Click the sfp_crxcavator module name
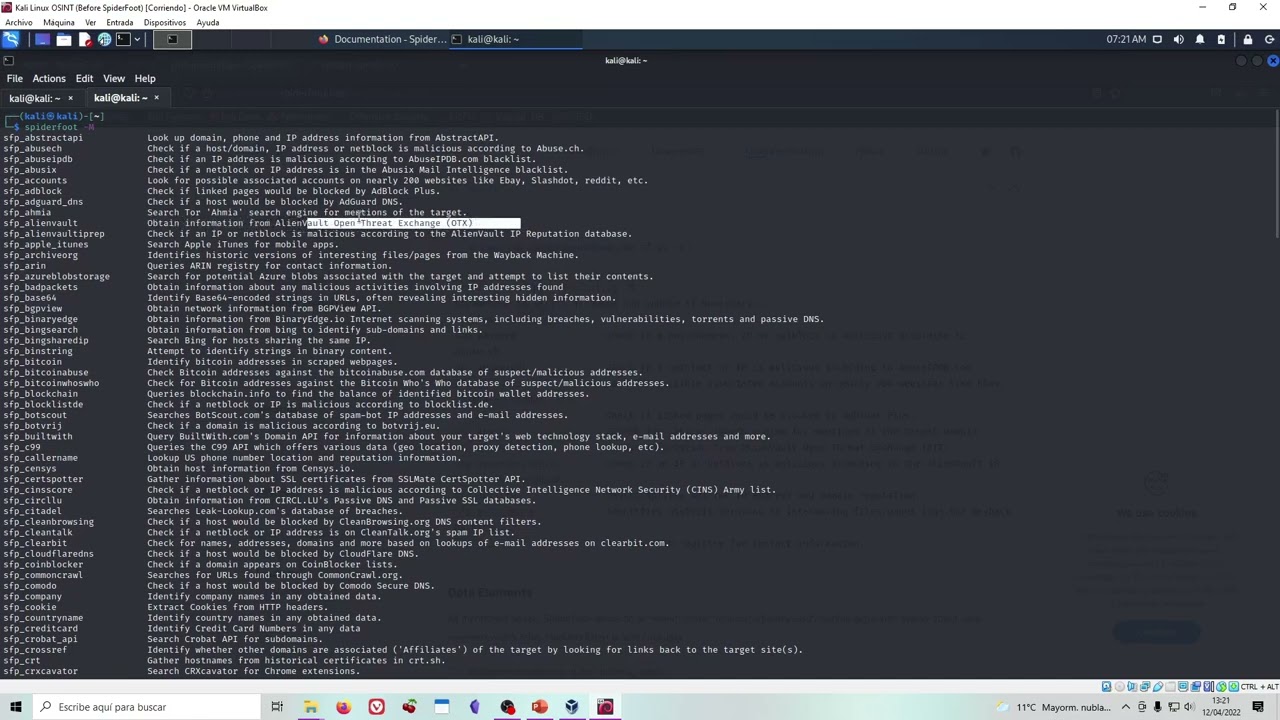Image resolution: width=1280 pixels, height=720 pixels. [40, 671]
